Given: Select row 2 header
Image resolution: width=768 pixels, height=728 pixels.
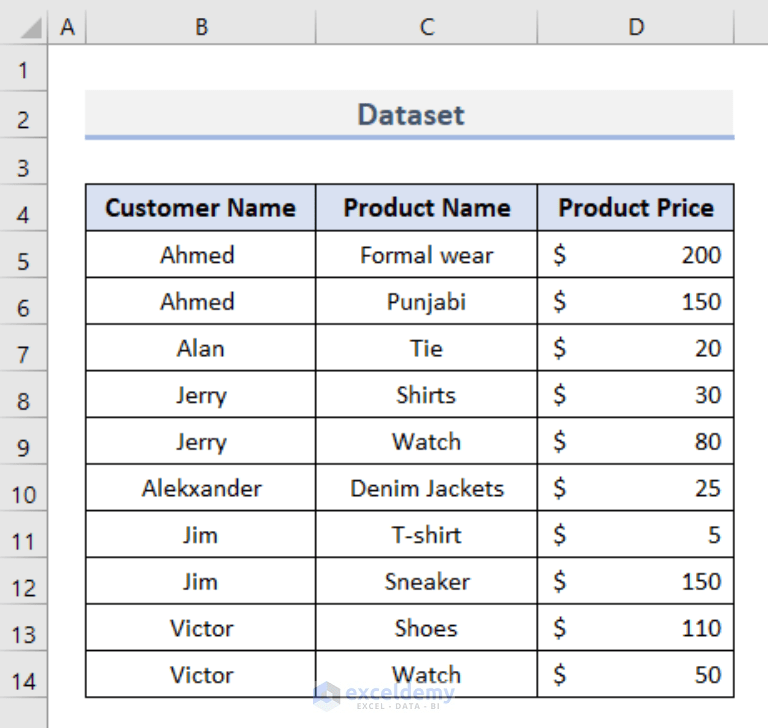Looking at the screenshot, I should 23,115.
